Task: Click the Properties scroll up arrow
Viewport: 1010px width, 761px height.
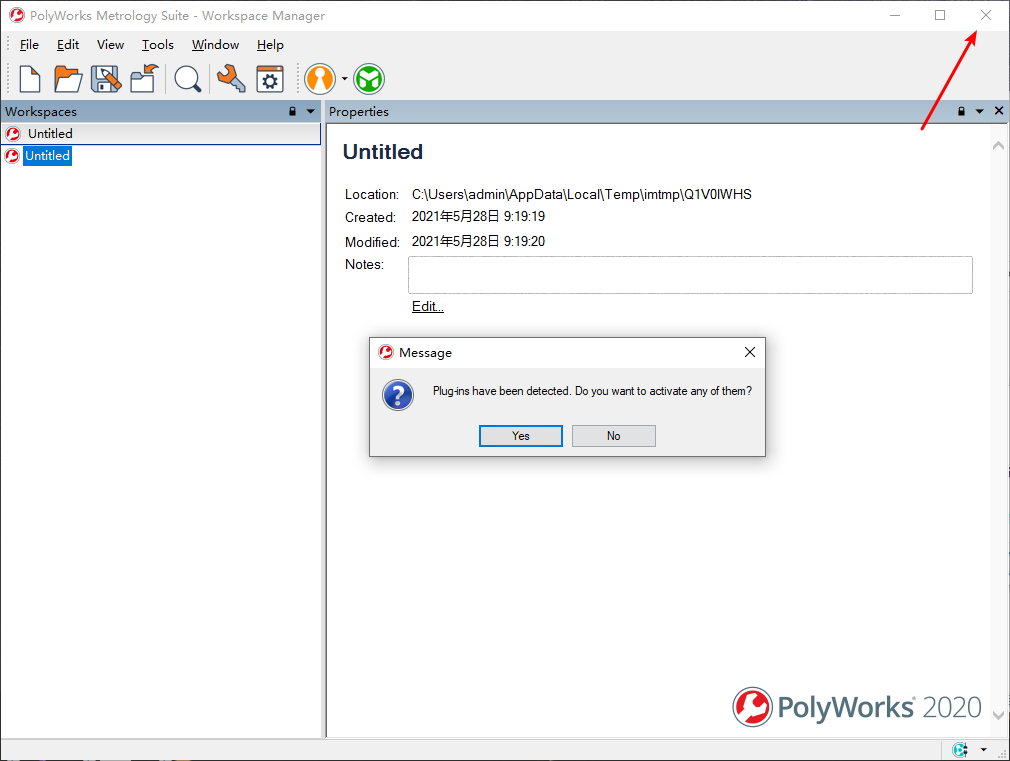Action: click(x=998, y=146)
